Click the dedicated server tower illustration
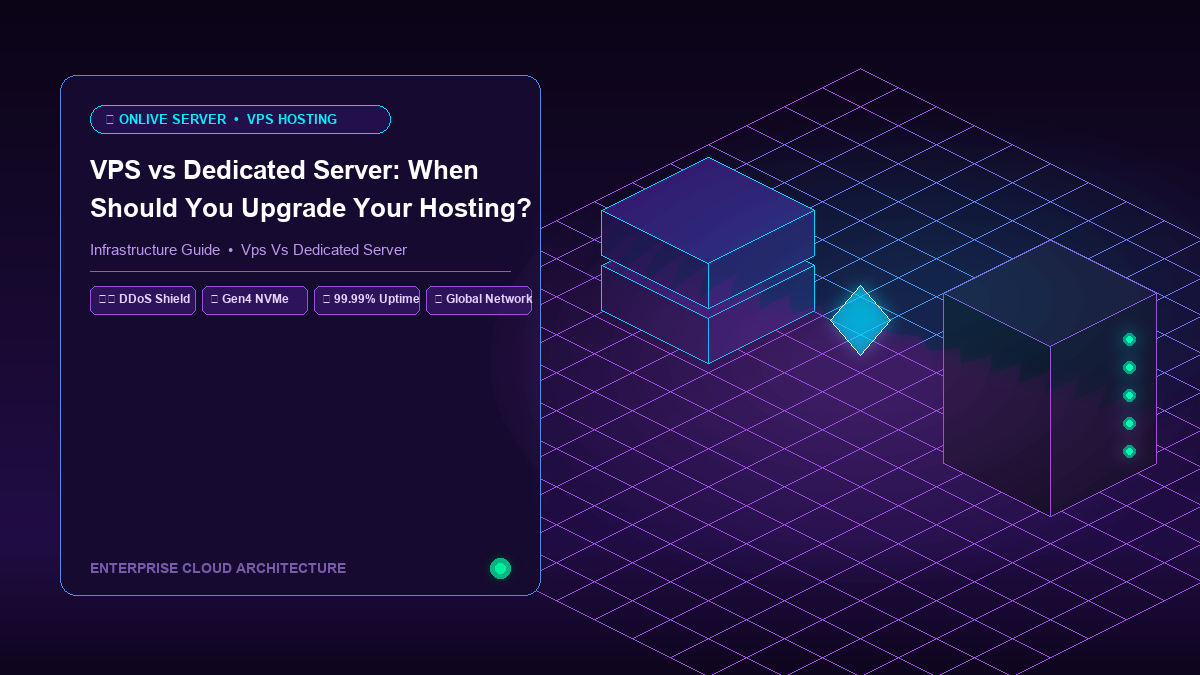The image size is (1200, 675). click(1050, 378)
